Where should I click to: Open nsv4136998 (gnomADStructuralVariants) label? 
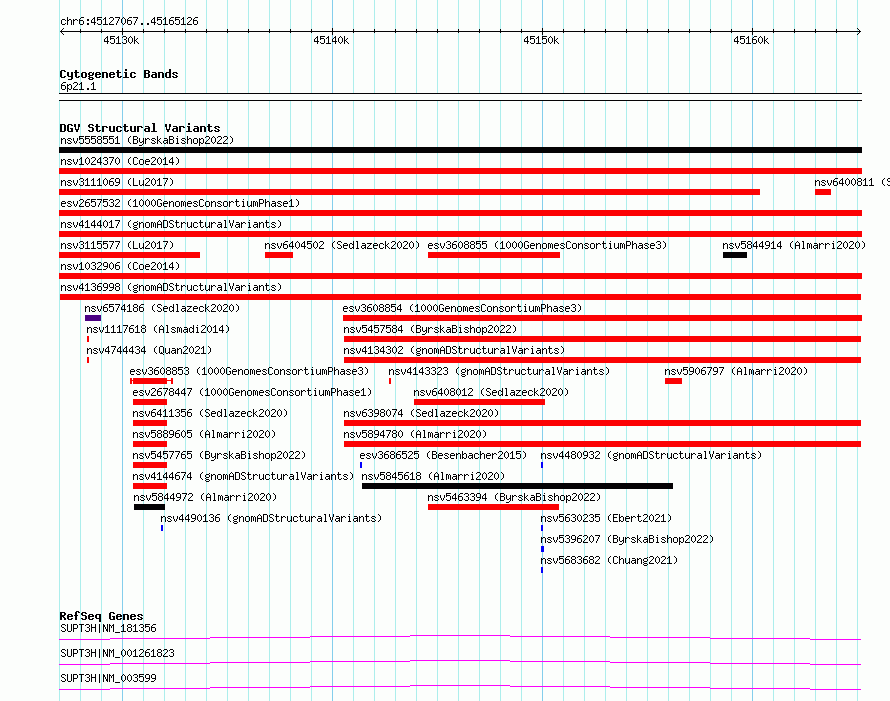click(x=171, y=287)
